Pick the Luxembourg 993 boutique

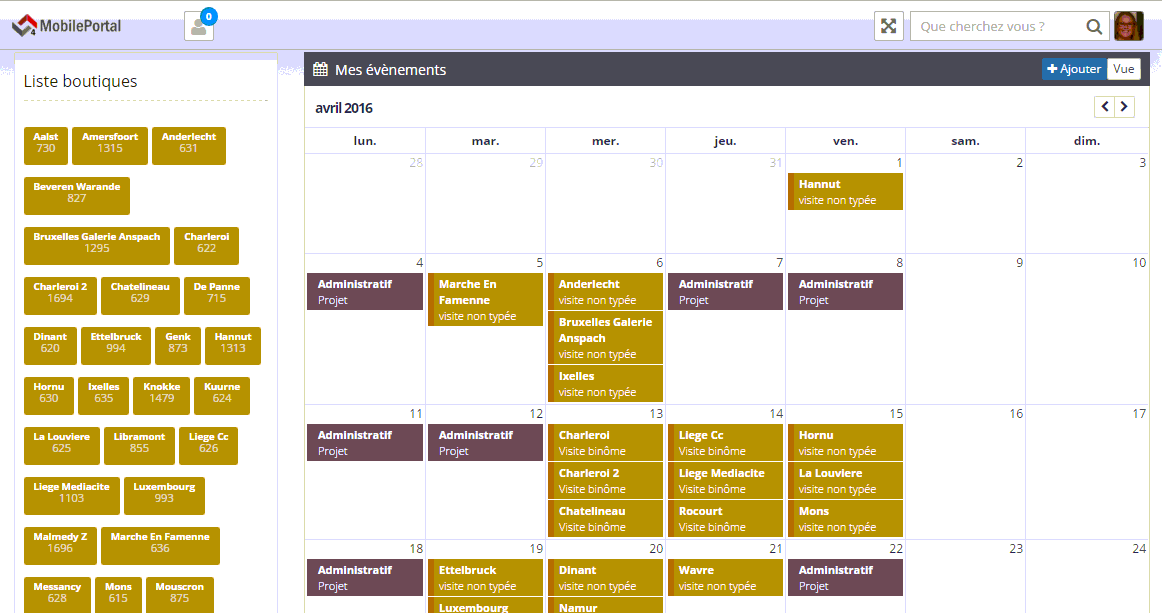coord(164,493)
